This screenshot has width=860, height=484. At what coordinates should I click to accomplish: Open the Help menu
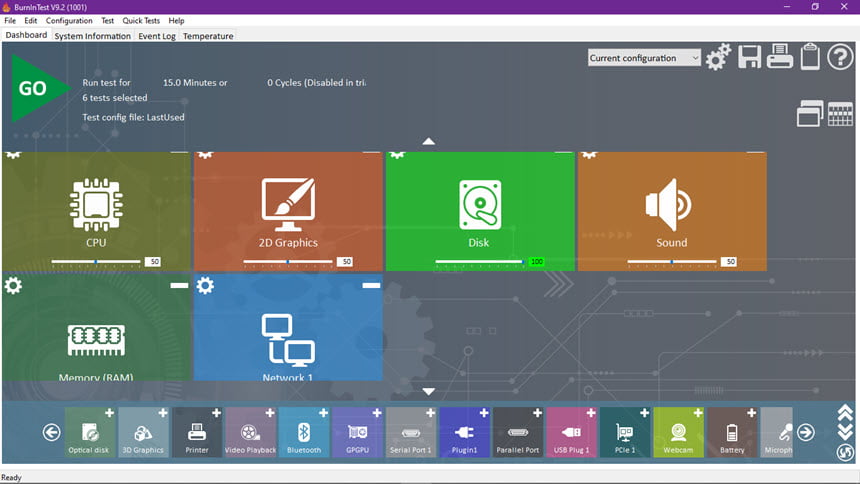coord(176,20)
